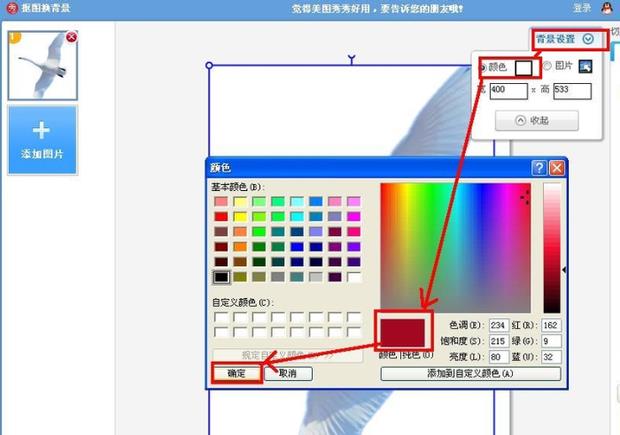Open the background image browse icon

(586, 67)
